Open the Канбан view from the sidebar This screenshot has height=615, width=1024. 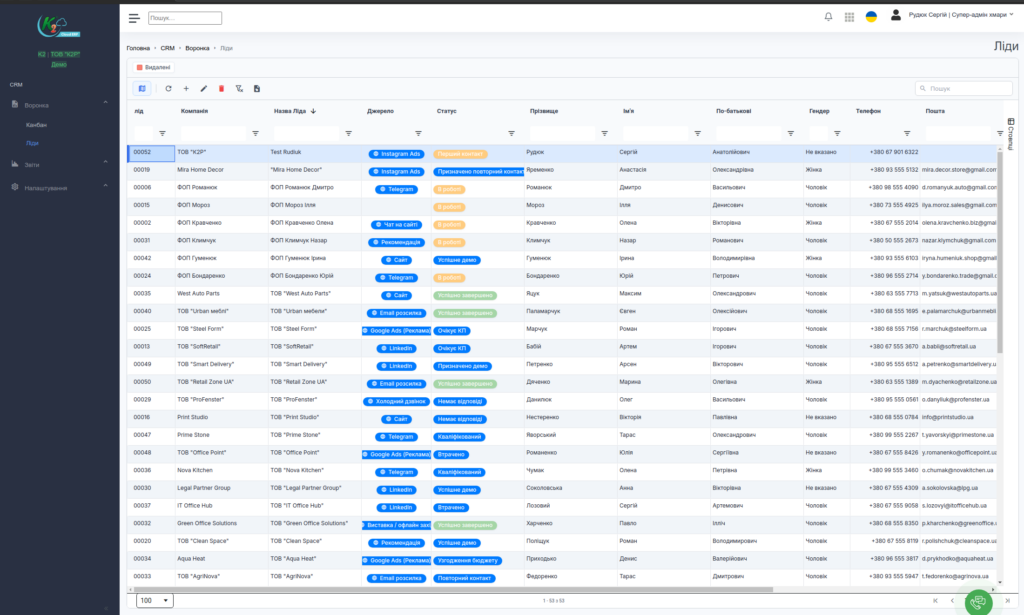point(36,125)
